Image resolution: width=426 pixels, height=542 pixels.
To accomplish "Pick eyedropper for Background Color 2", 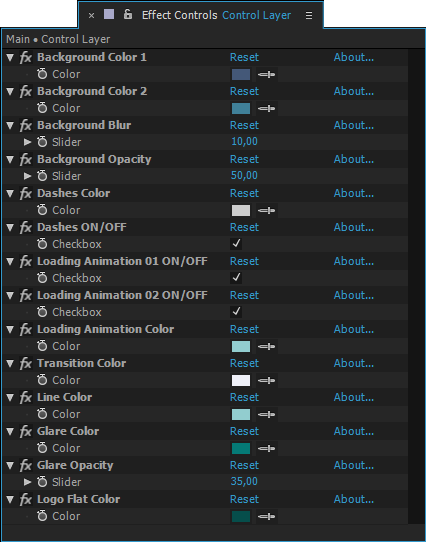I will point(267,108).
